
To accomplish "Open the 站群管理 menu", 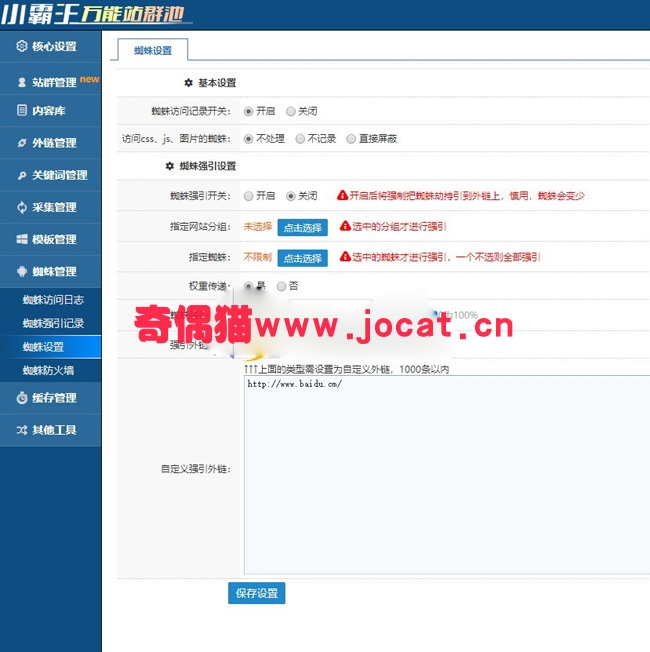I will tap(50, 82).
